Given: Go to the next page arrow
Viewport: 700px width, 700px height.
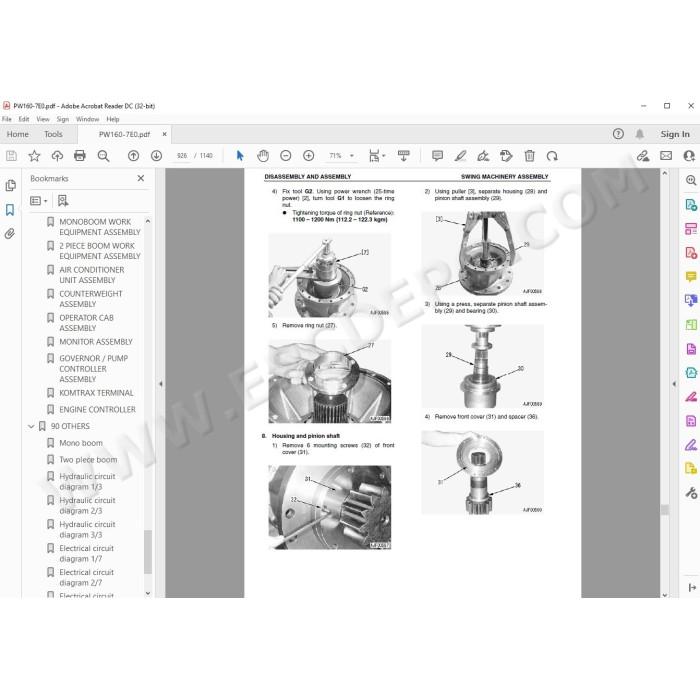Looking at the screenshot, I should pyautogui.click(x=156, y=156).
